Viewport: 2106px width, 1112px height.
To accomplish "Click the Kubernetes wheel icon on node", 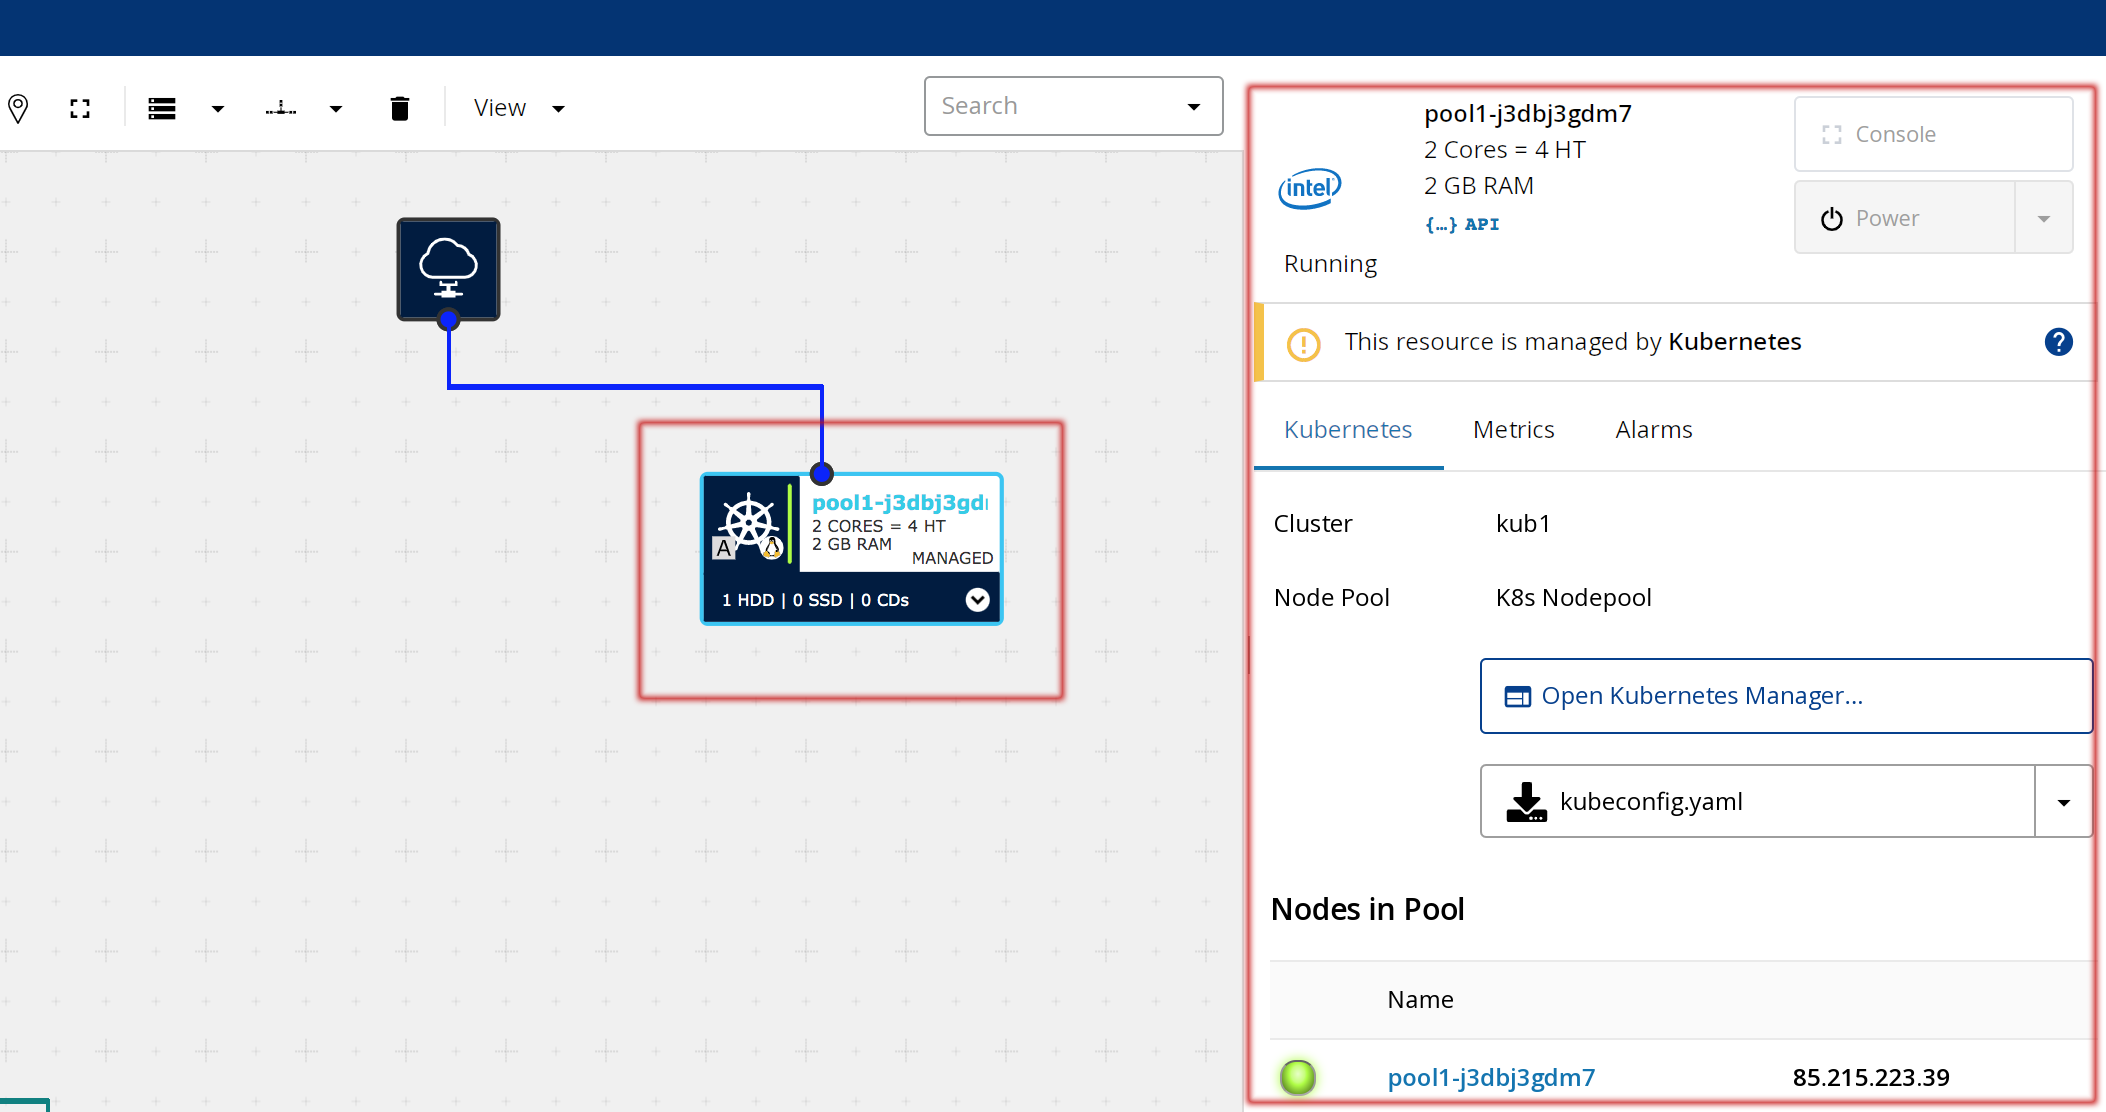I will pos(748,519).
